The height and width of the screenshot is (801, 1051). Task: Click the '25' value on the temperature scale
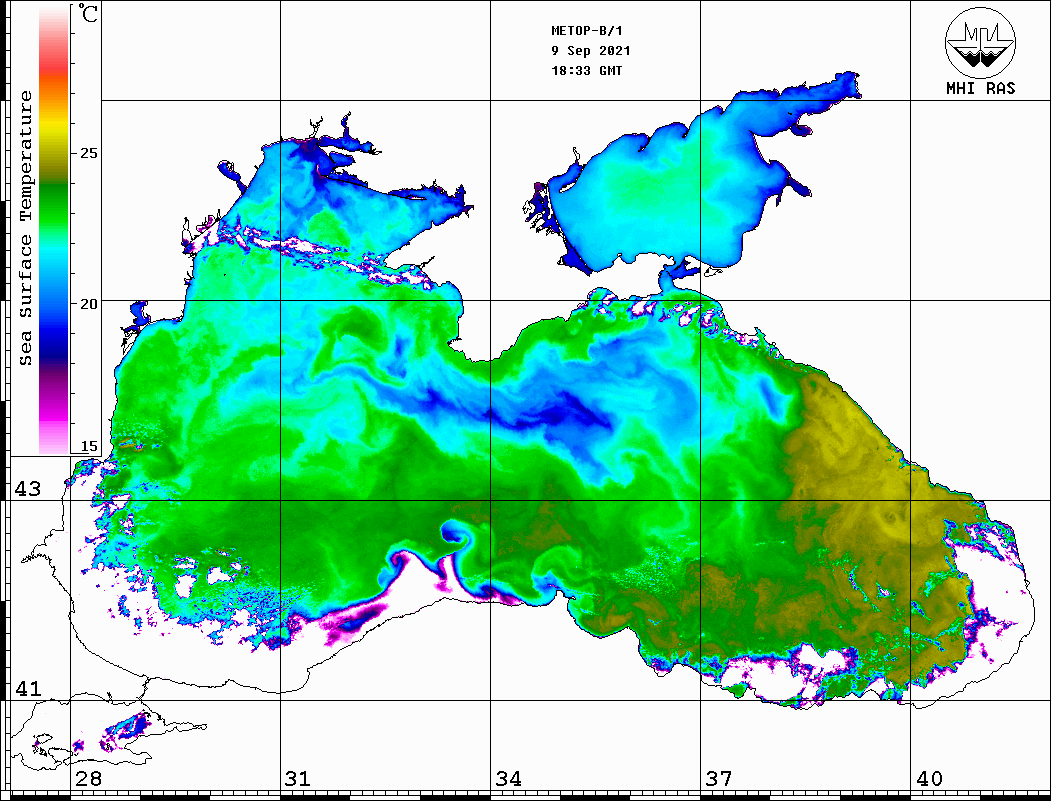tap(89, 153)
